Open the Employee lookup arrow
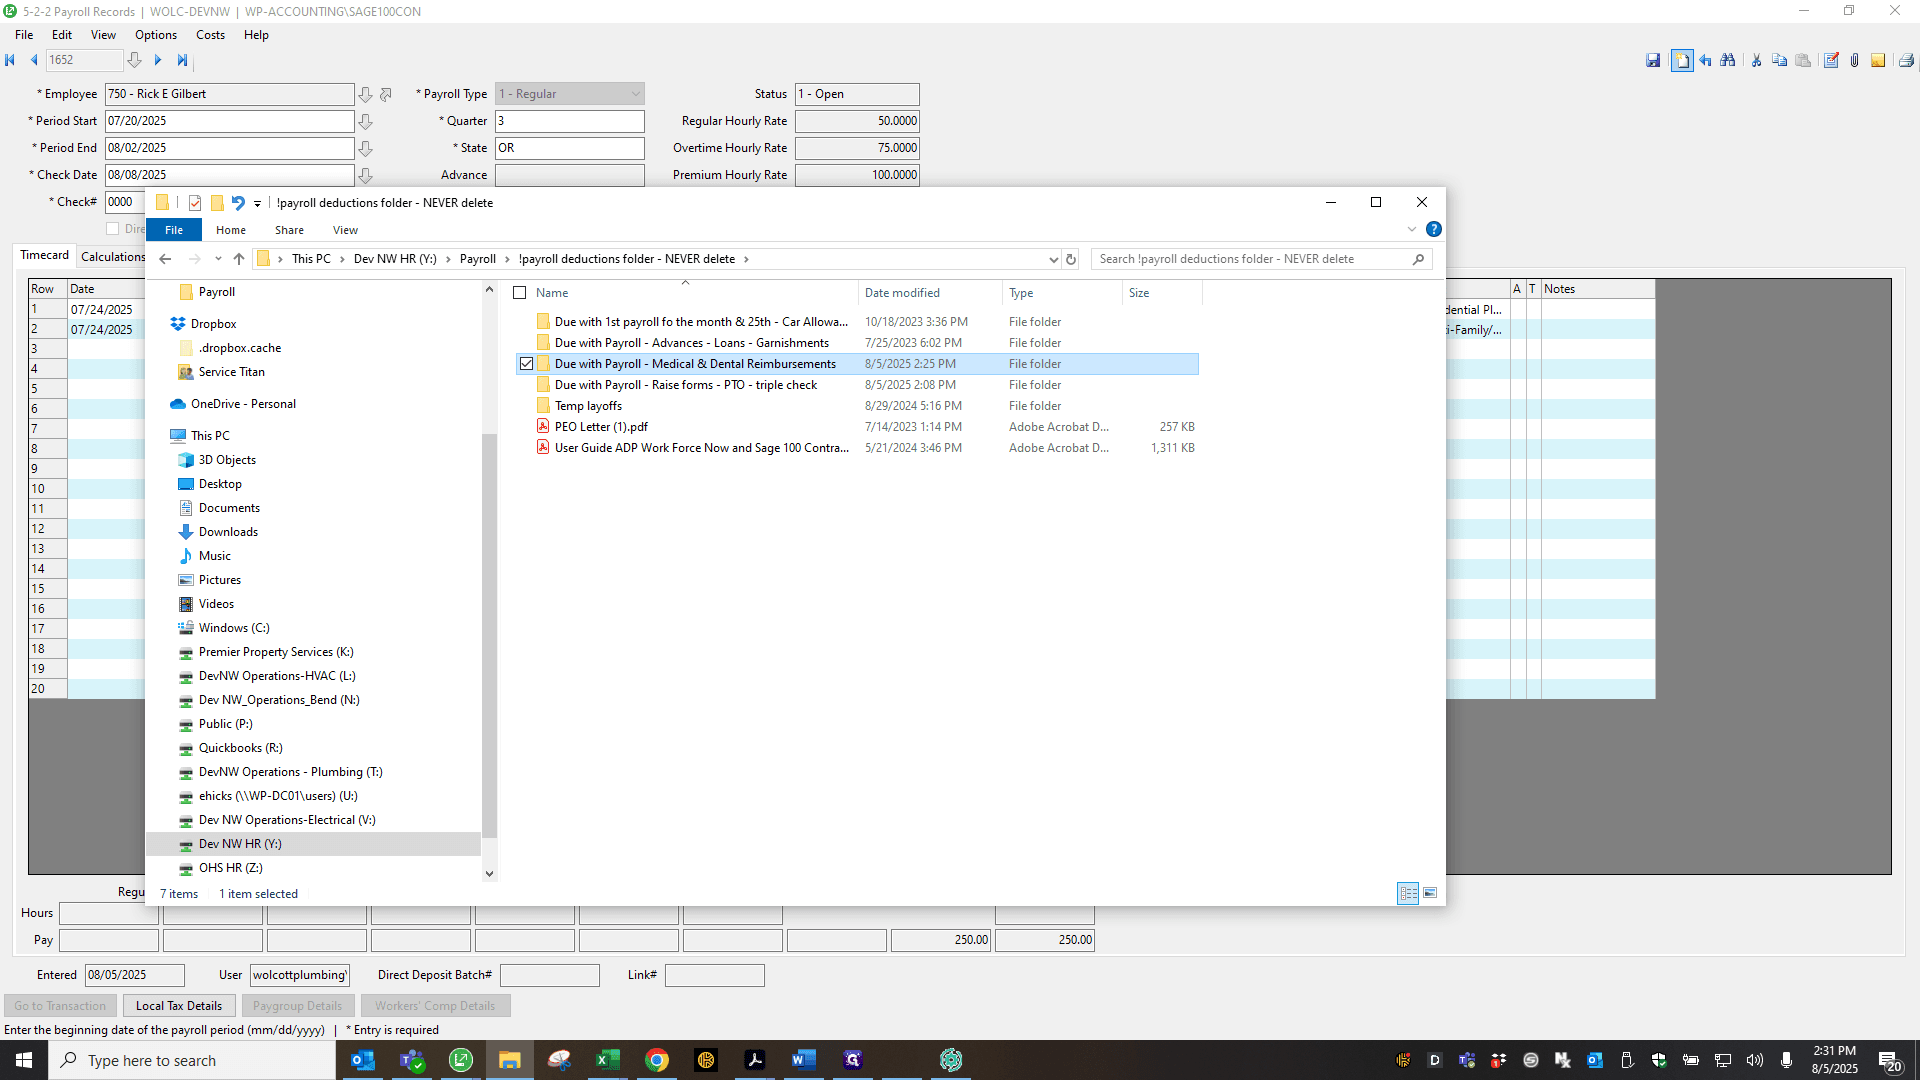 click(366, 94)
